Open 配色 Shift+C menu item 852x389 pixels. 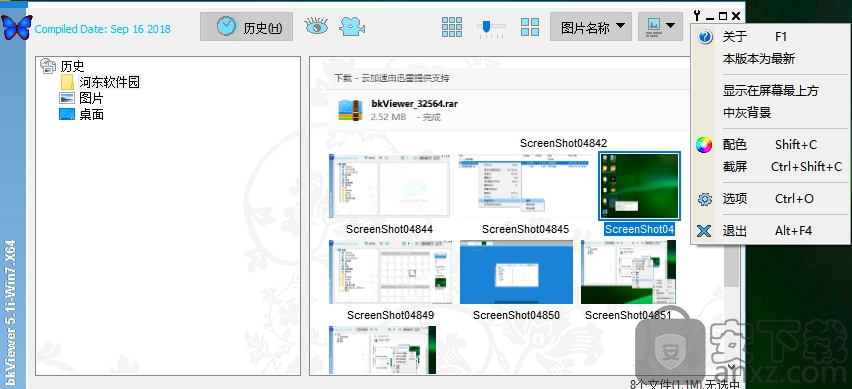tap(771, 145)
